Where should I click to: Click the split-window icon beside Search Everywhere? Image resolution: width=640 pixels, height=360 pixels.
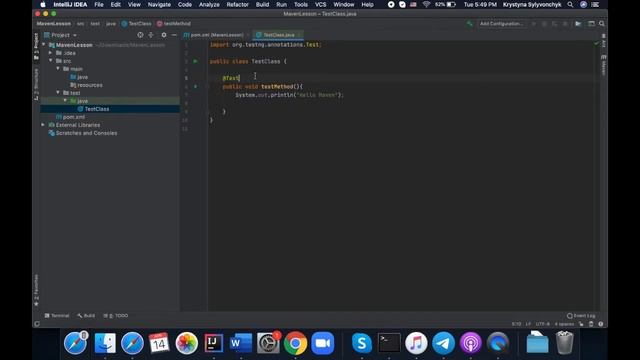(x=591, y=24)
